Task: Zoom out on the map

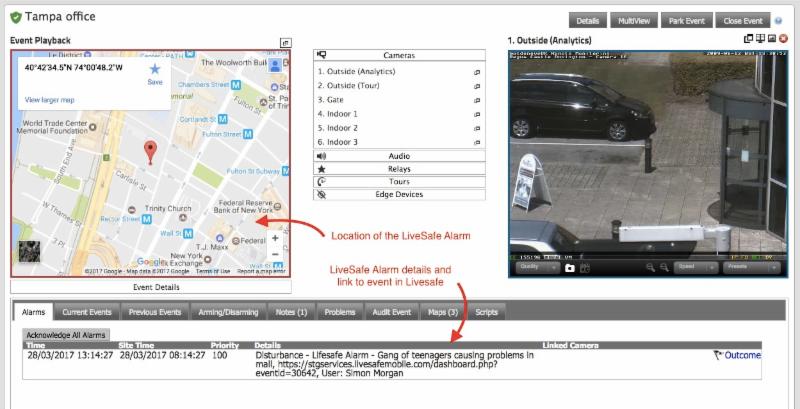Action: 275,254
